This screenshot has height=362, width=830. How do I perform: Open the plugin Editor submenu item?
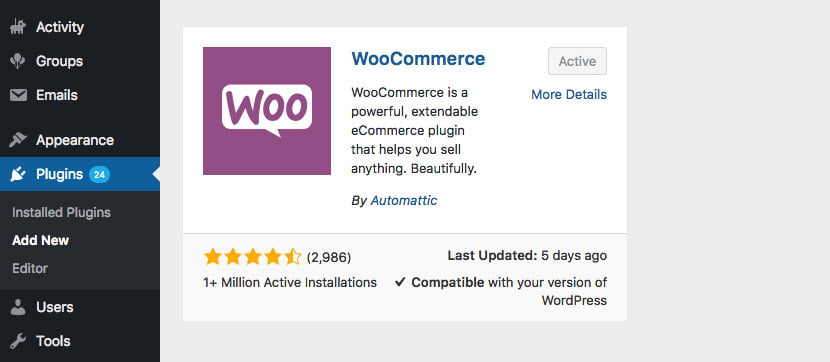[30, 268]
